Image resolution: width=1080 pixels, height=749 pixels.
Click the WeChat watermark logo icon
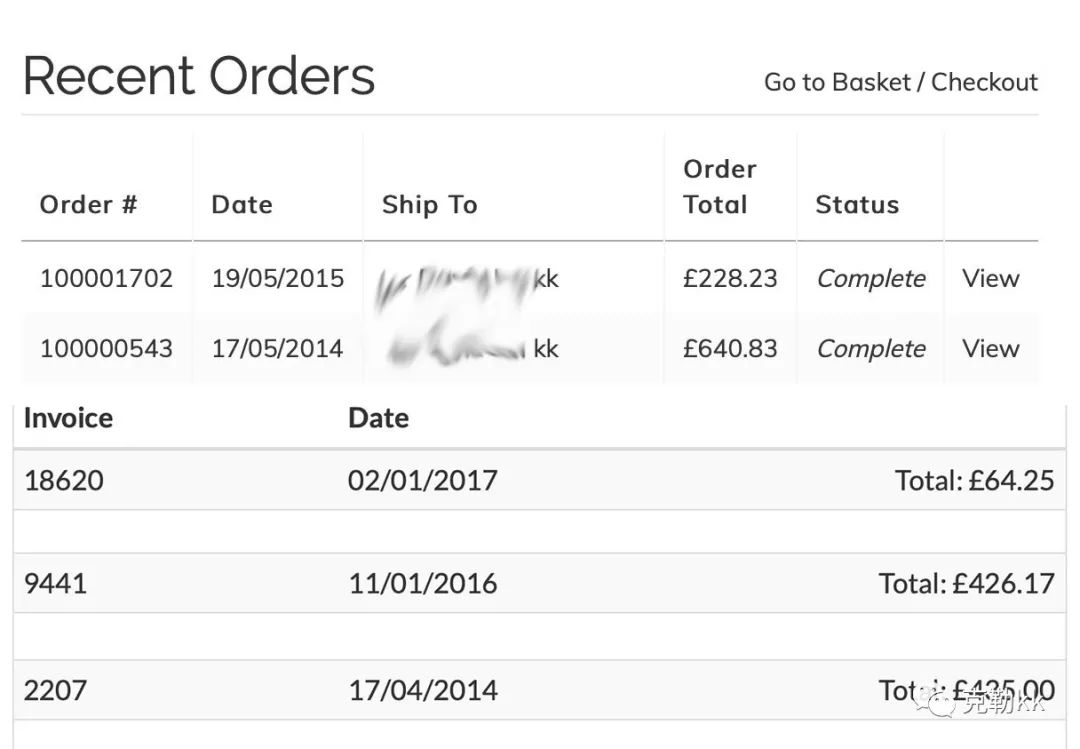click(x=939, y=702)
